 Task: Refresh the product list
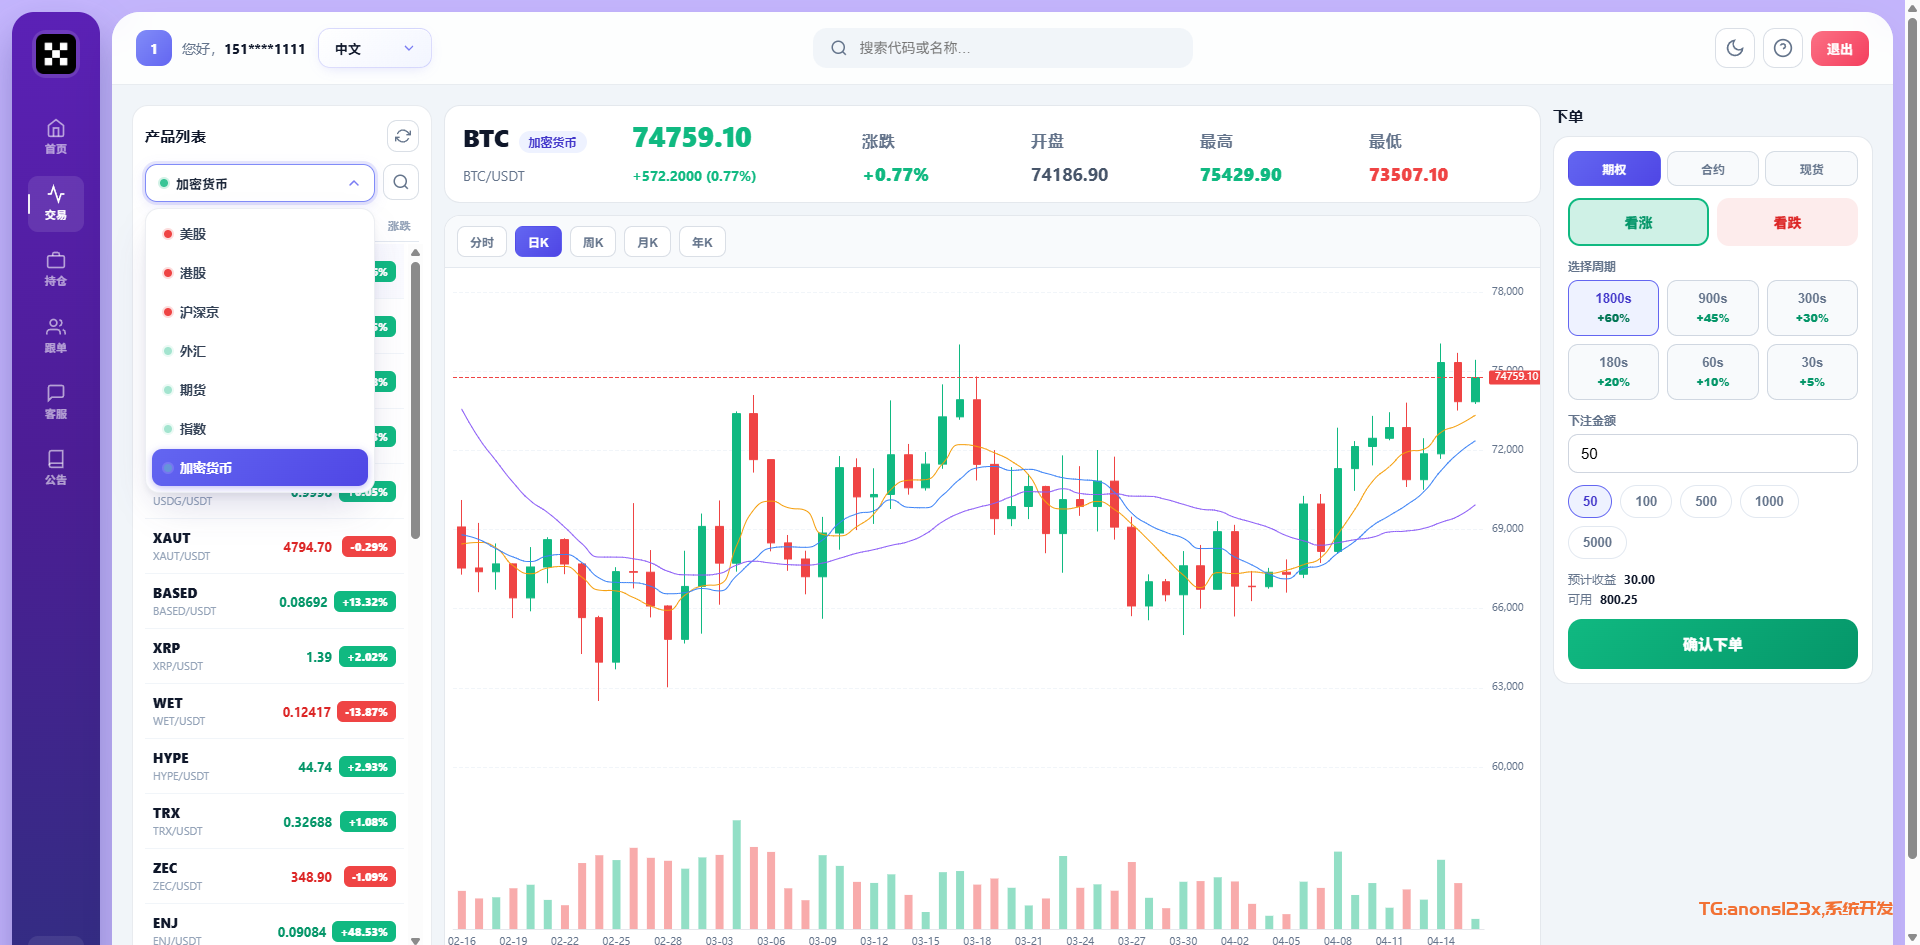(x=403, y=136)
